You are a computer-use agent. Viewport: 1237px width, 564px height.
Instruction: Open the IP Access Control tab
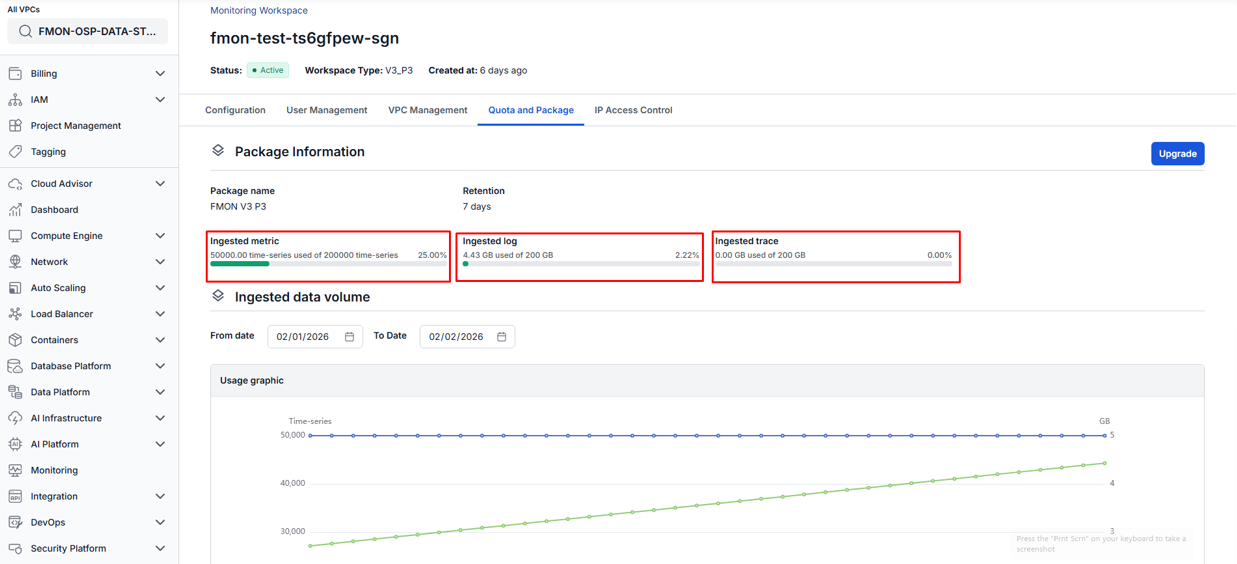[633, 110]
